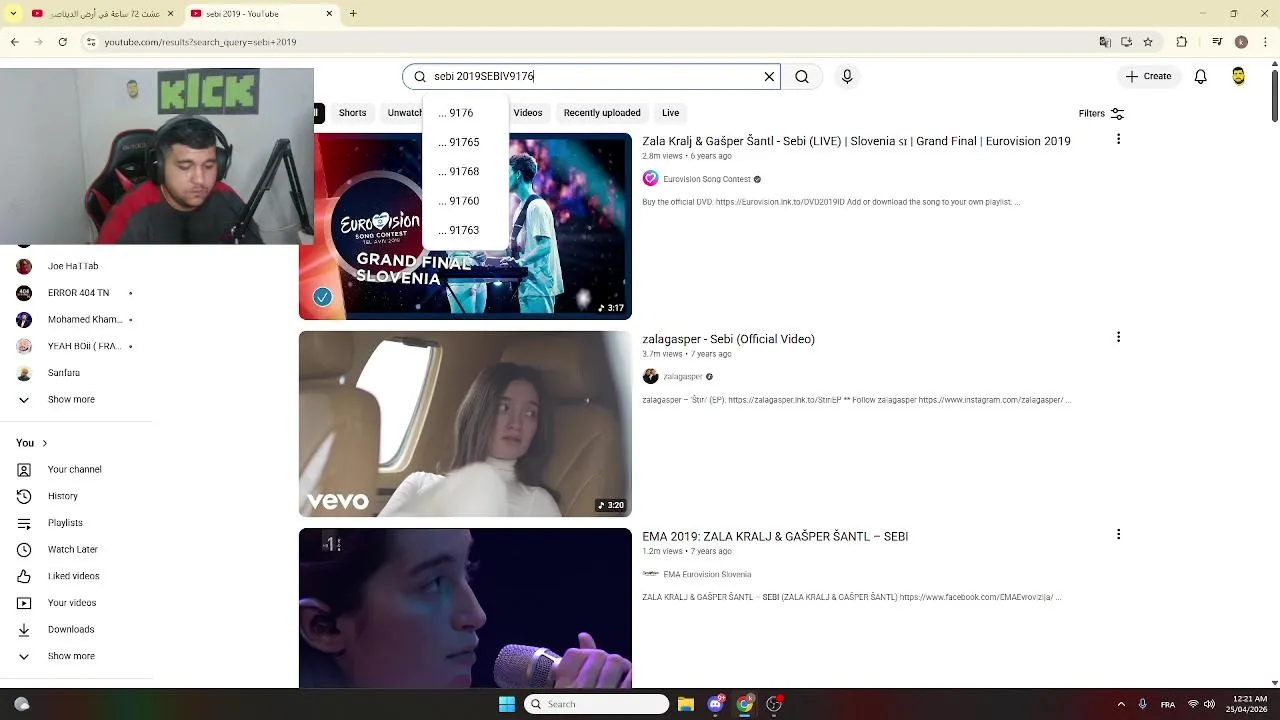1280x720 pixels.
Task: Bookmark this page with the star icon
Action: click(1148, 42)
